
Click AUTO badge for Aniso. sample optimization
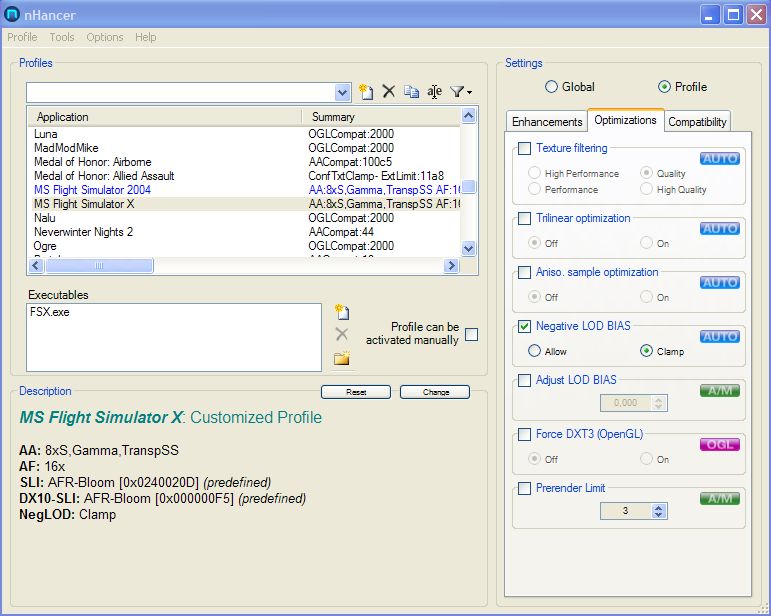[x=720, y=282]
